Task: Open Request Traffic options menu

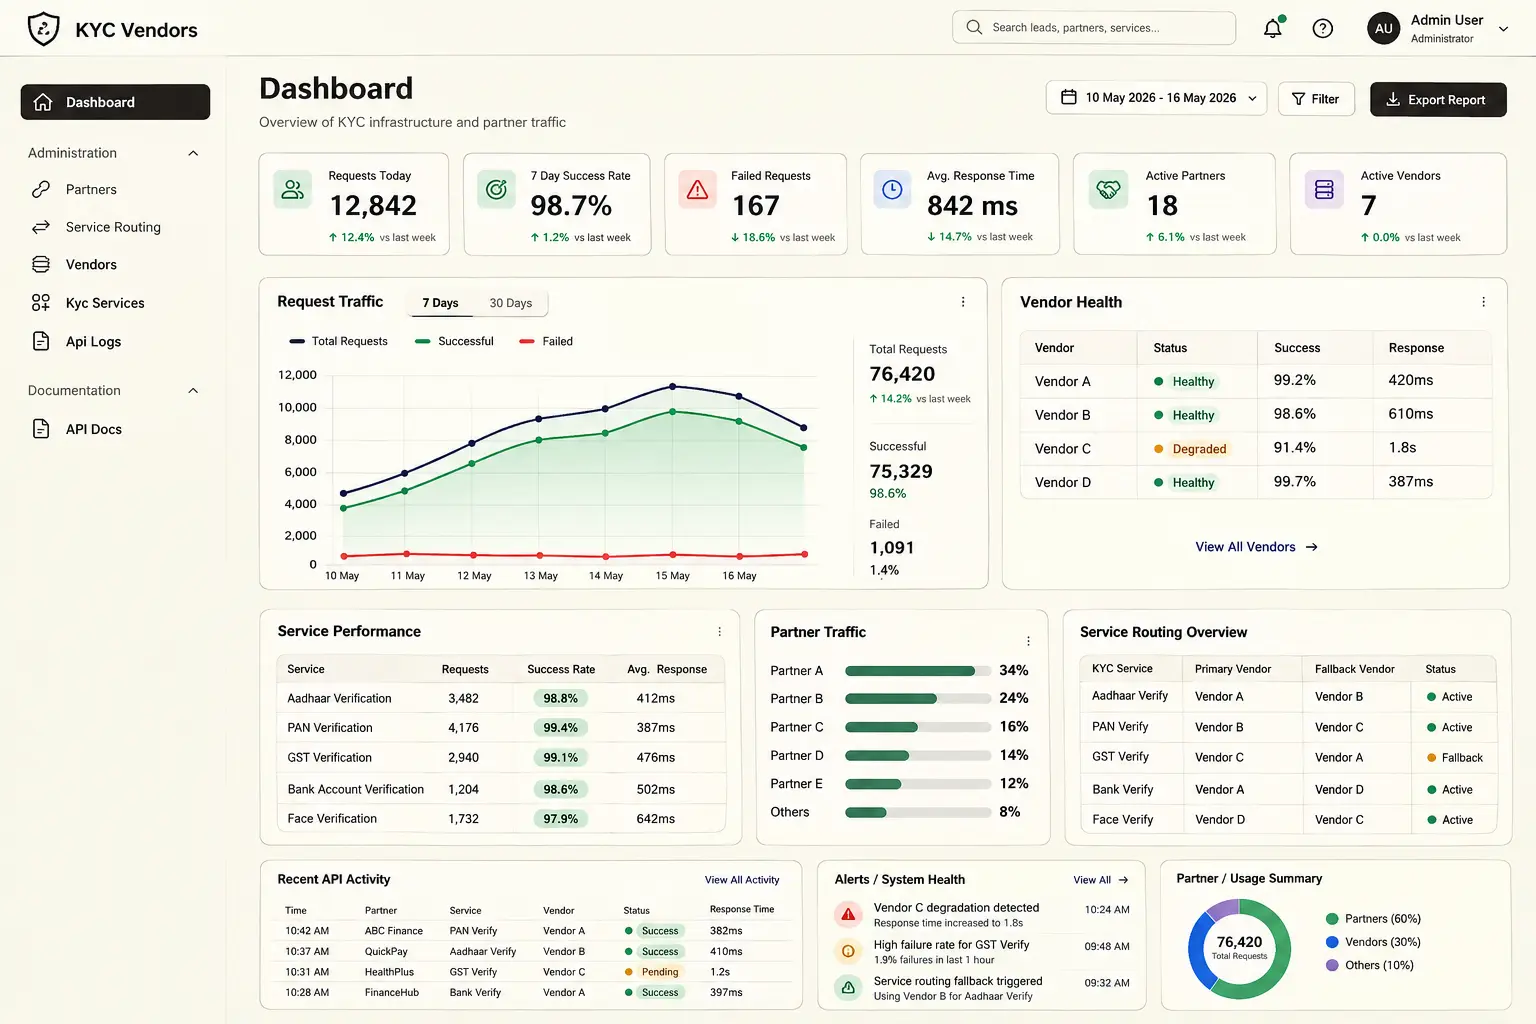Action: 963,302
